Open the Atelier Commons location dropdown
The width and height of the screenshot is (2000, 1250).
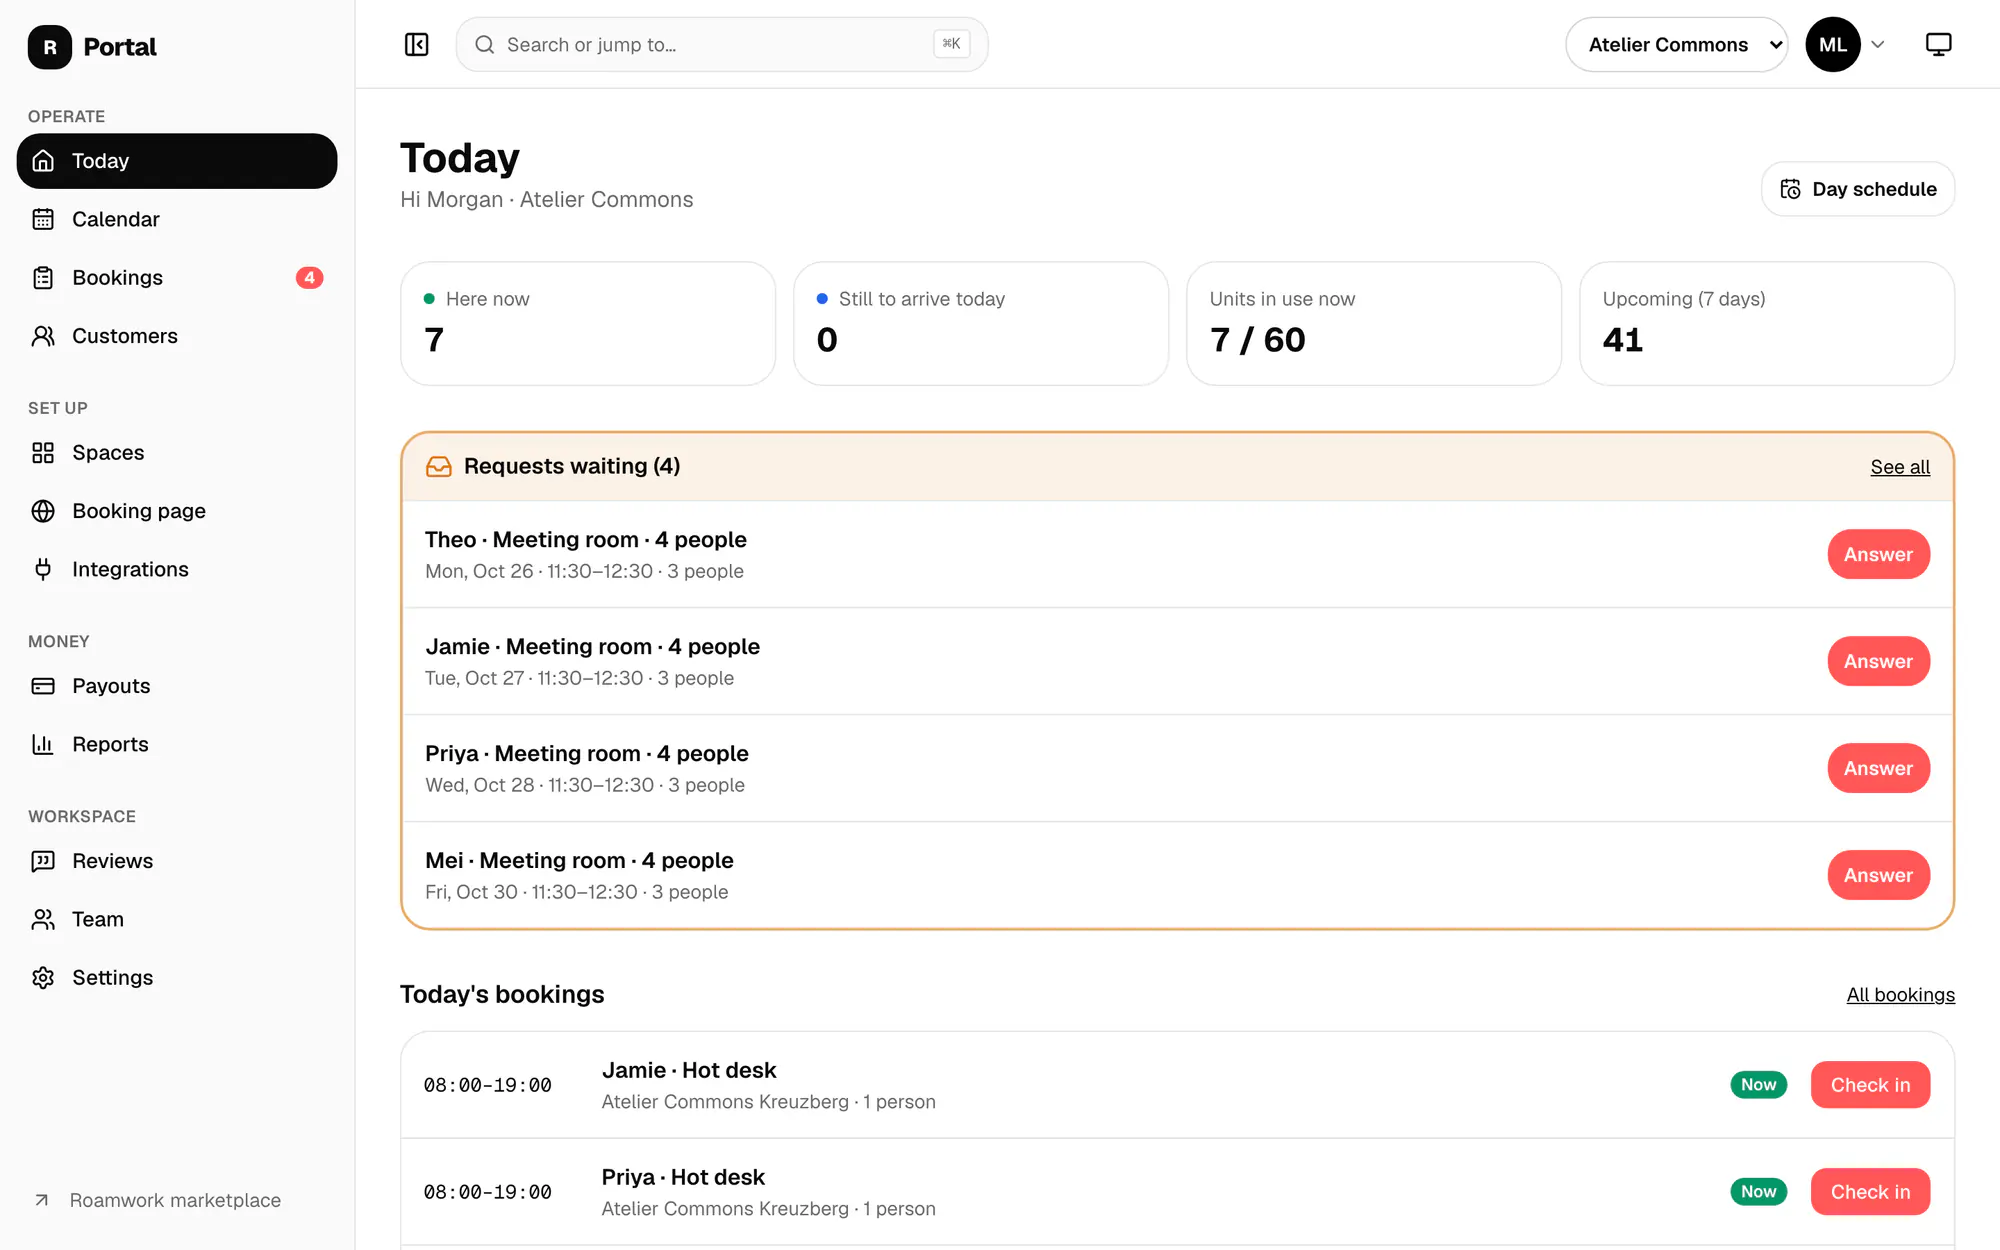(1677, 45)
